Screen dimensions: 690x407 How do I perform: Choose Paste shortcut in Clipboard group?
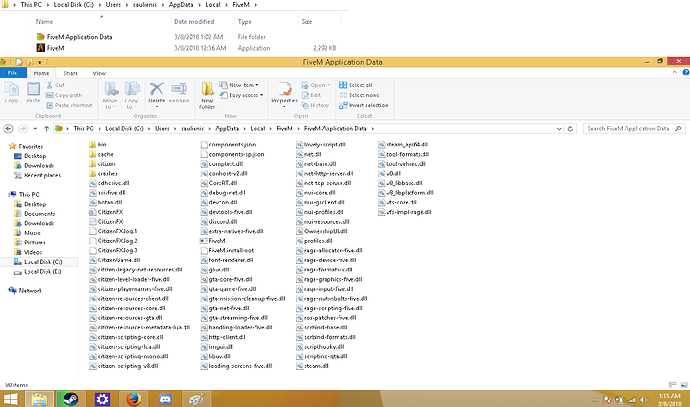tap(69, 105)
